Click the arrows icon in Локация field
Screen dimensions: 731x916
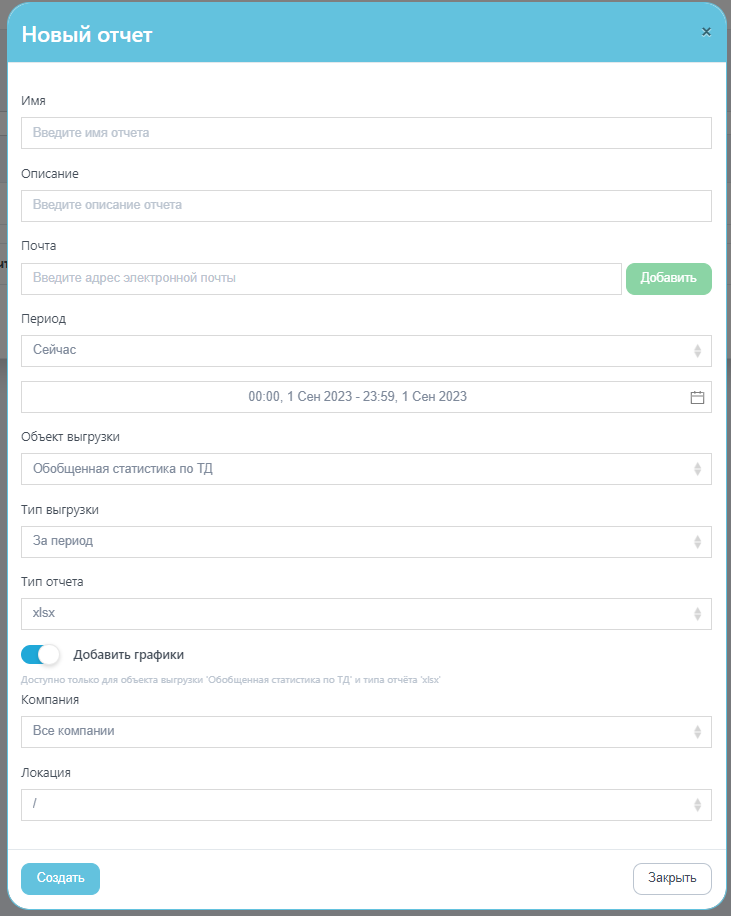(697, 804)
